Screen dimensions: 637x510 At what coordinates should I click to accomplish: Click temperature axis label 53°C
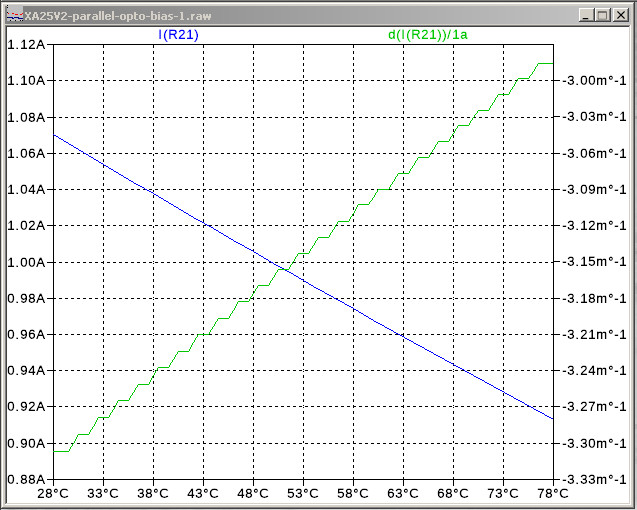[303, 494]
